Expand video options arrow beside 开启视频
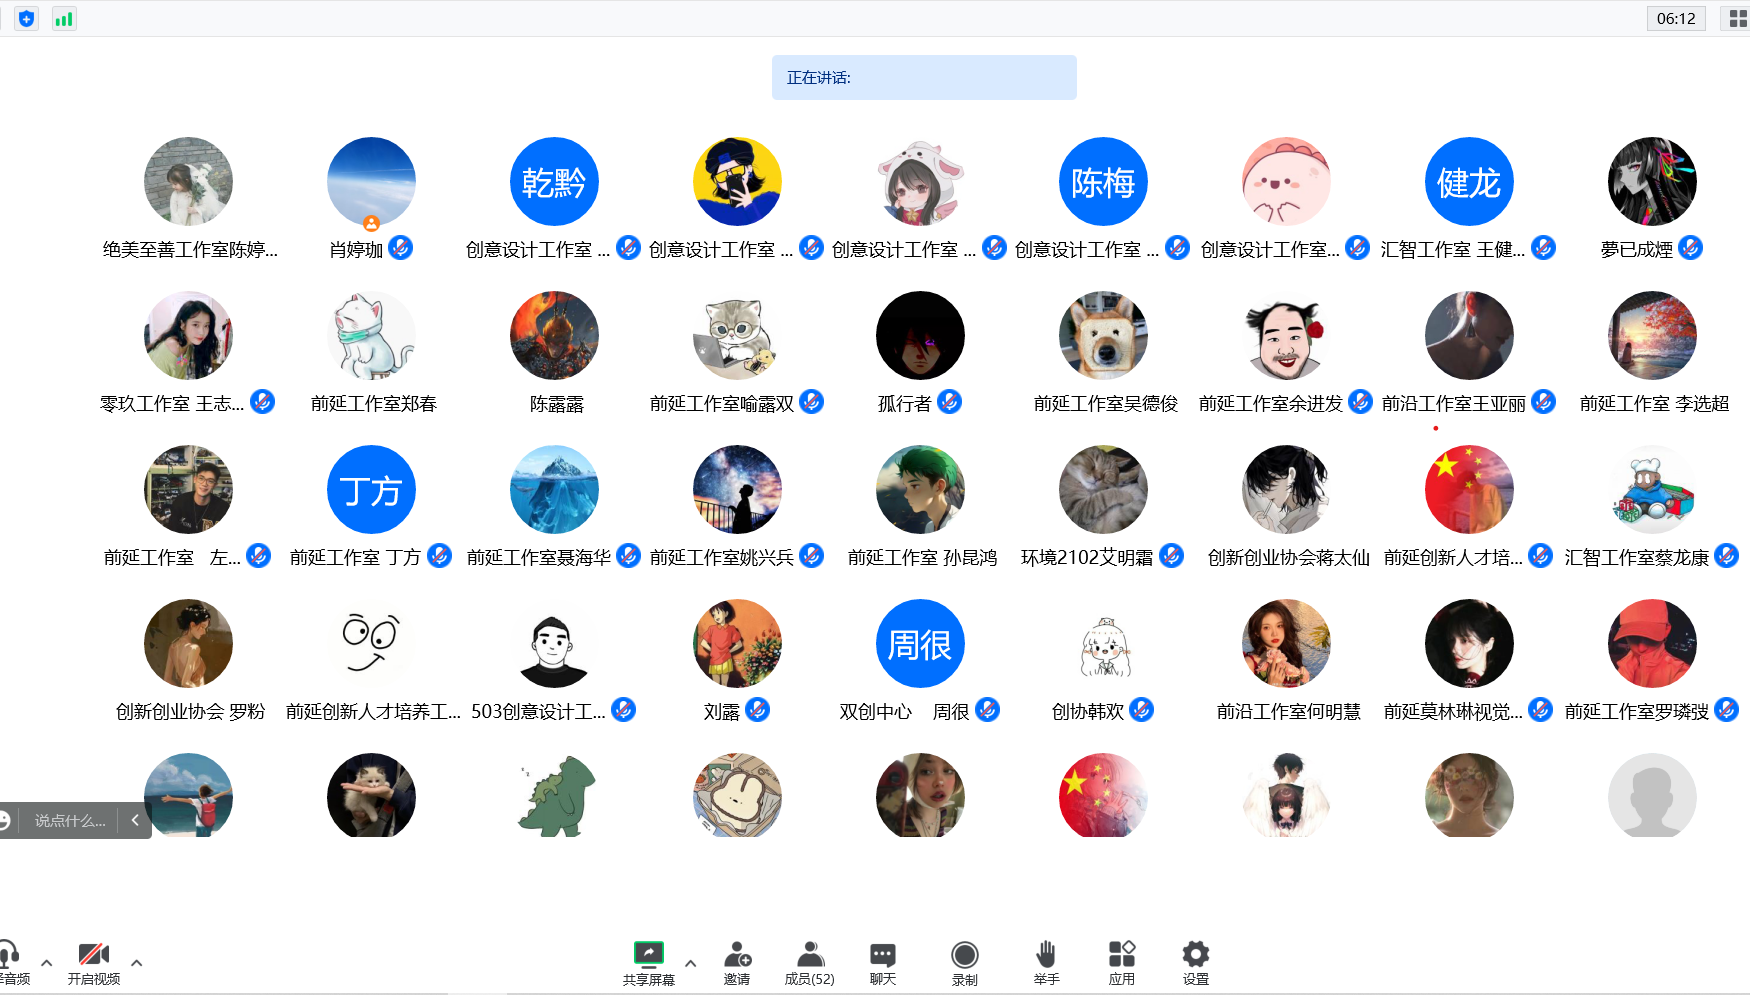 pos(137,963)
